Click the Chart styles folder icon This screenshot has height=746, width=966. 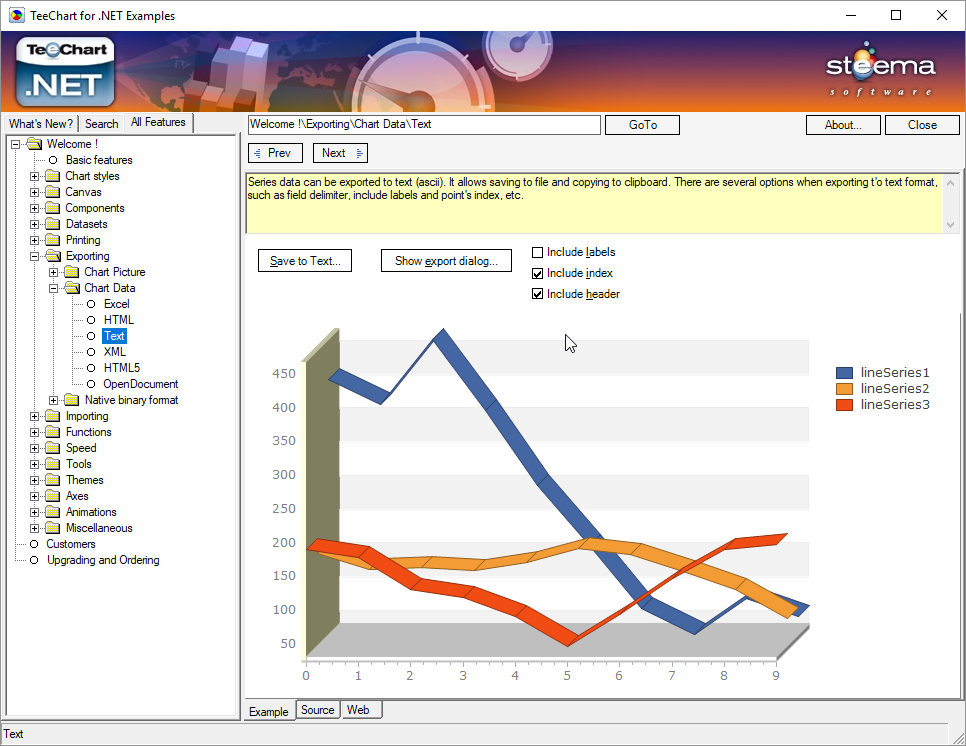tap(52, 176)
